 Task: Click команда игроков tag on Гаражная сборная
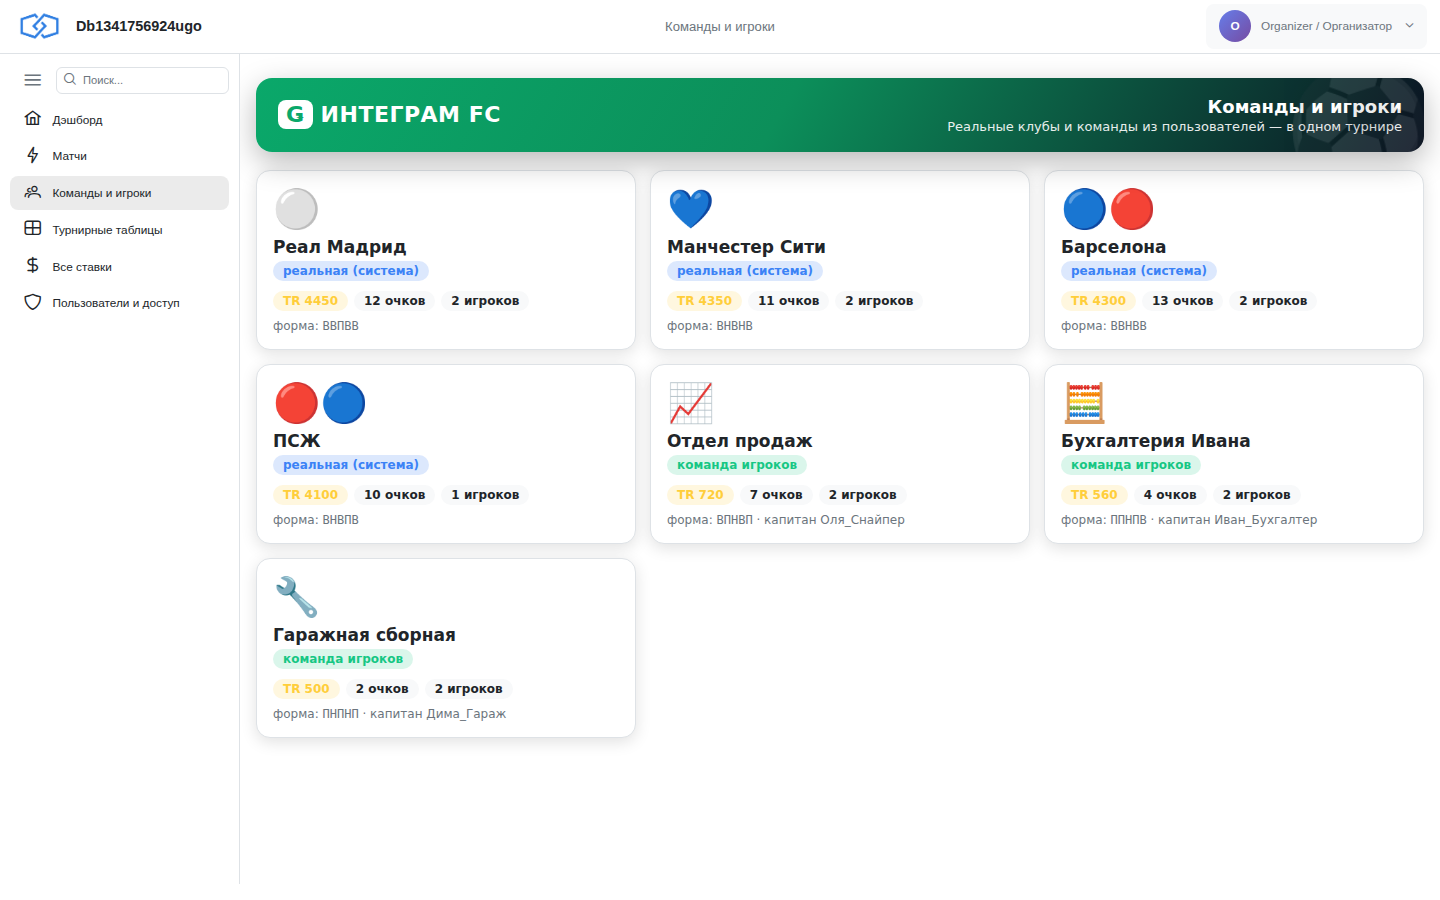coord(343,659)
